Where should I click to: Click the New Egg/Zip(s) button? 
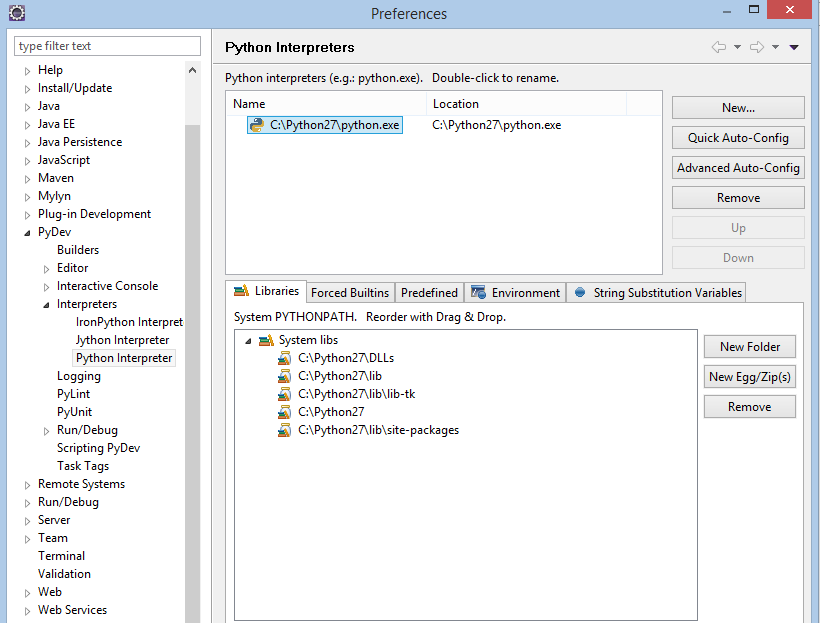pyautogui.click(x=749, y=377)
